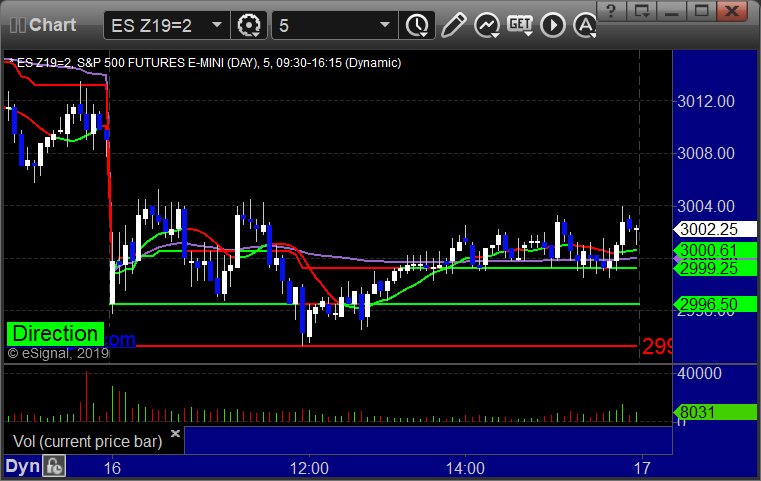Open the chart studies line-graph icon
Image resolution: width=761 pixels, height=481 pixels.
(487, 25)
